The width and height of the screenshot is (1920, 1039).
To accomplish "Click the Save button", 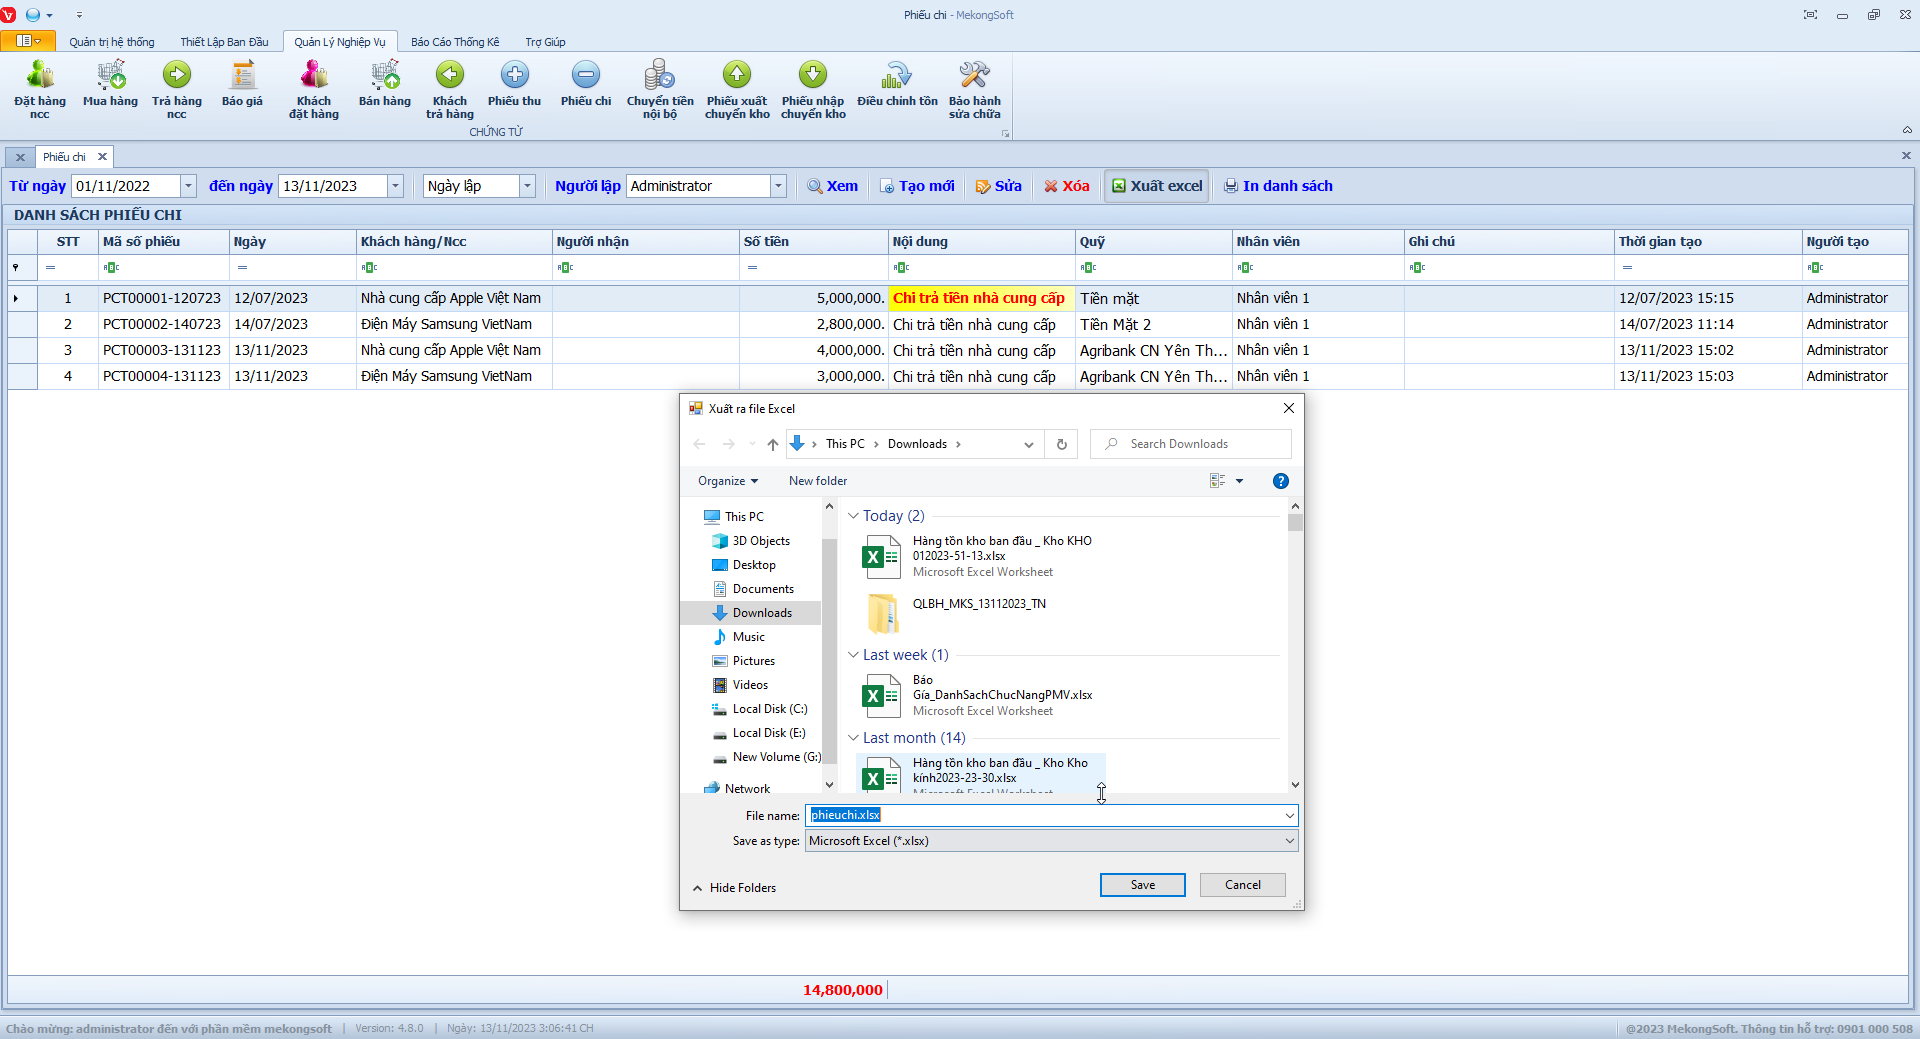I will click(1142, 885).
